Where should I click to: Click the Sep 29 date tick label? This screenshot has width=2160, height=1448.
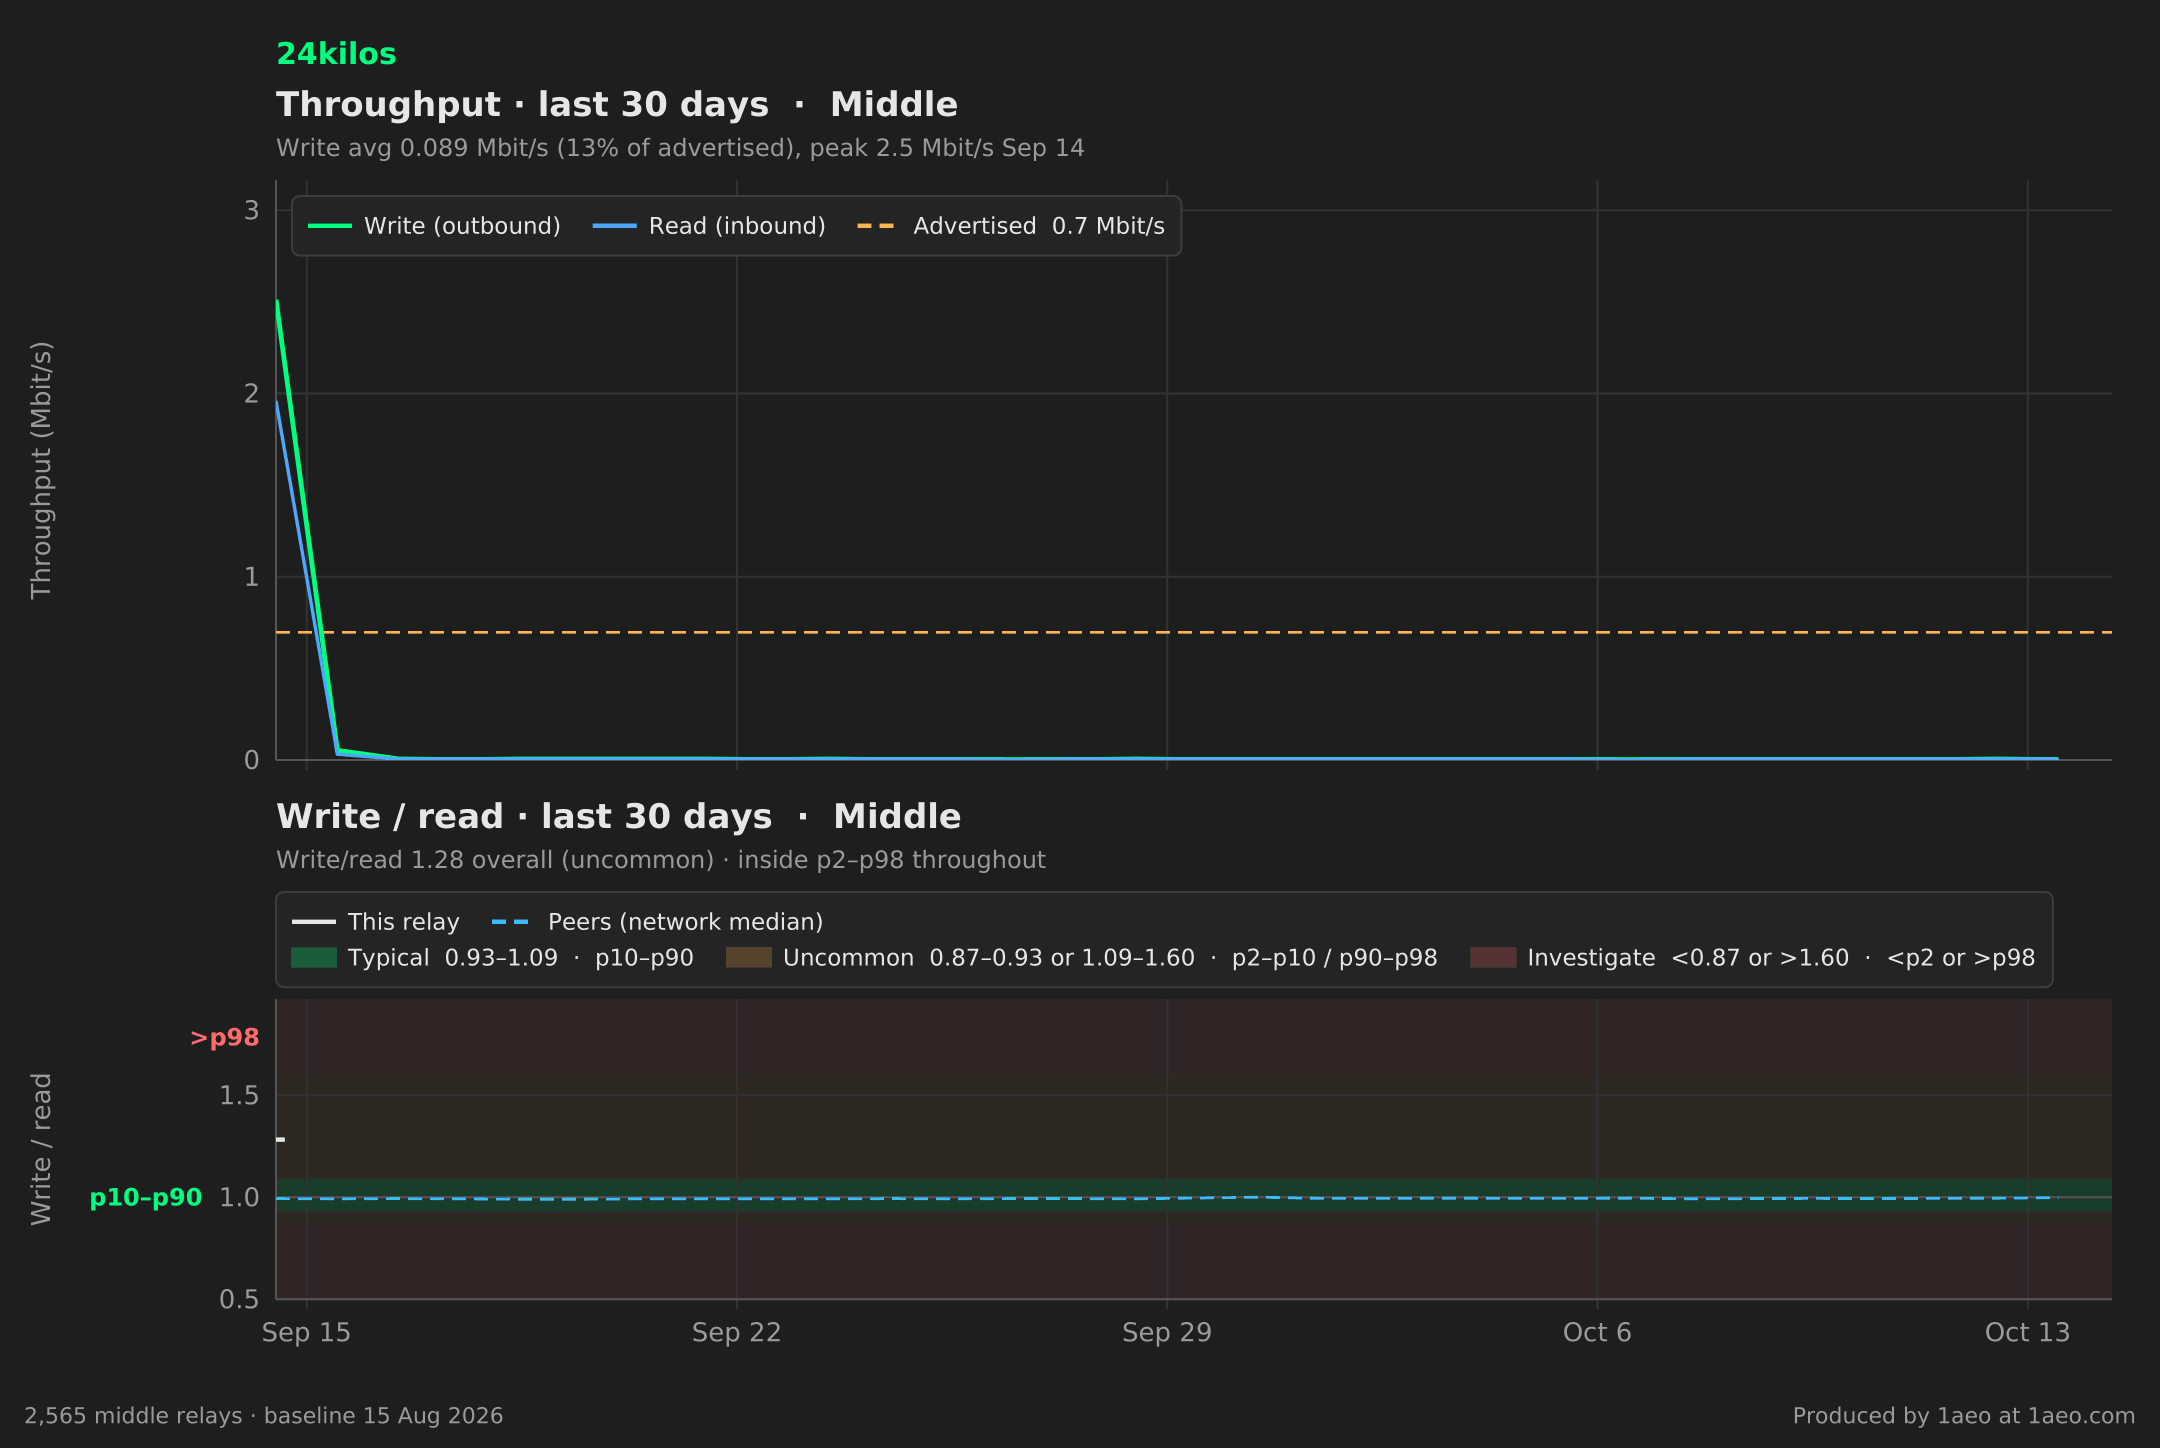tap(1167, 1333)
